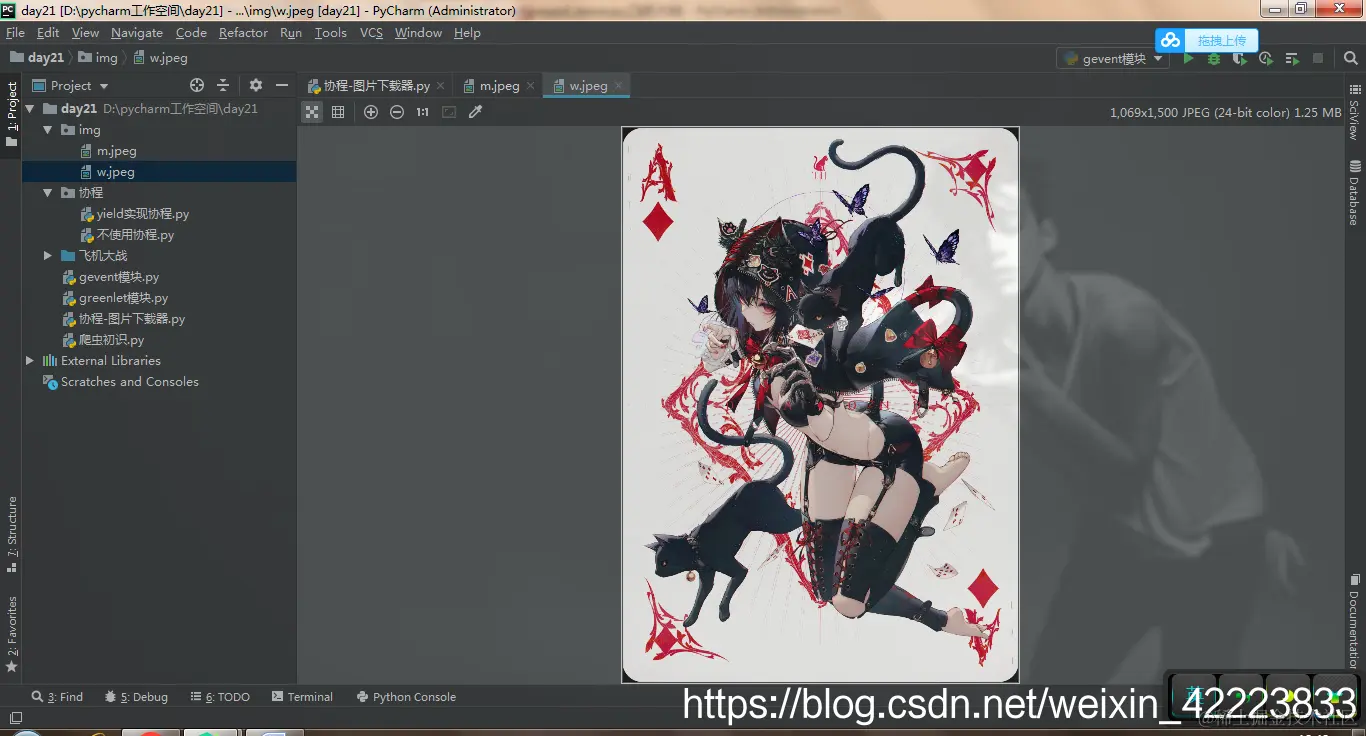The image size is (1366, 736).
Task: Set image to actual size 1:1
Action: (x=423, y=112)
